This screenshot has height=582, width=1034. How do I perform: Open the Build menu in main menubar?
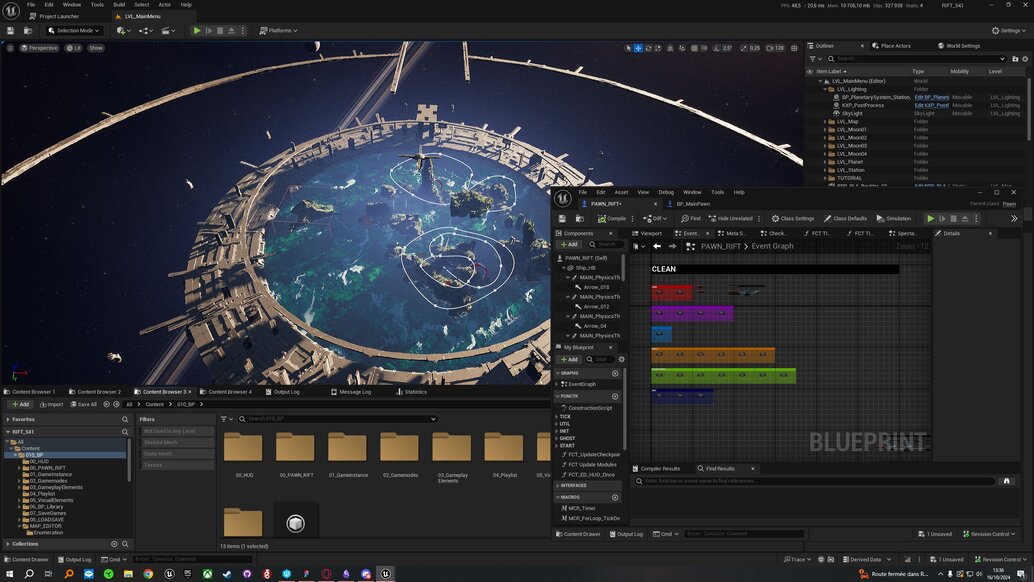[x=119, y=5]
